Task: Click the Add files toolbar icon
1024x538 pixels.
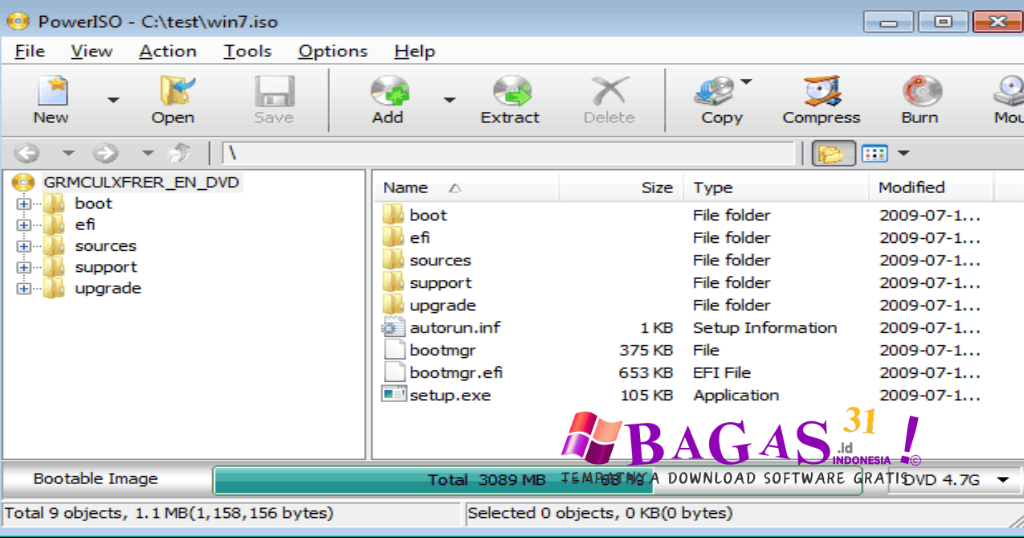Action: 389,91
